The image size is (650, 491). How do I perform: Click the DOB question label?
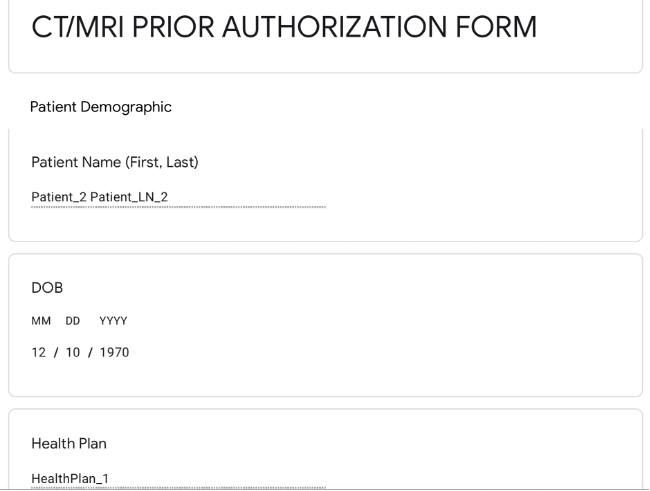47,288
